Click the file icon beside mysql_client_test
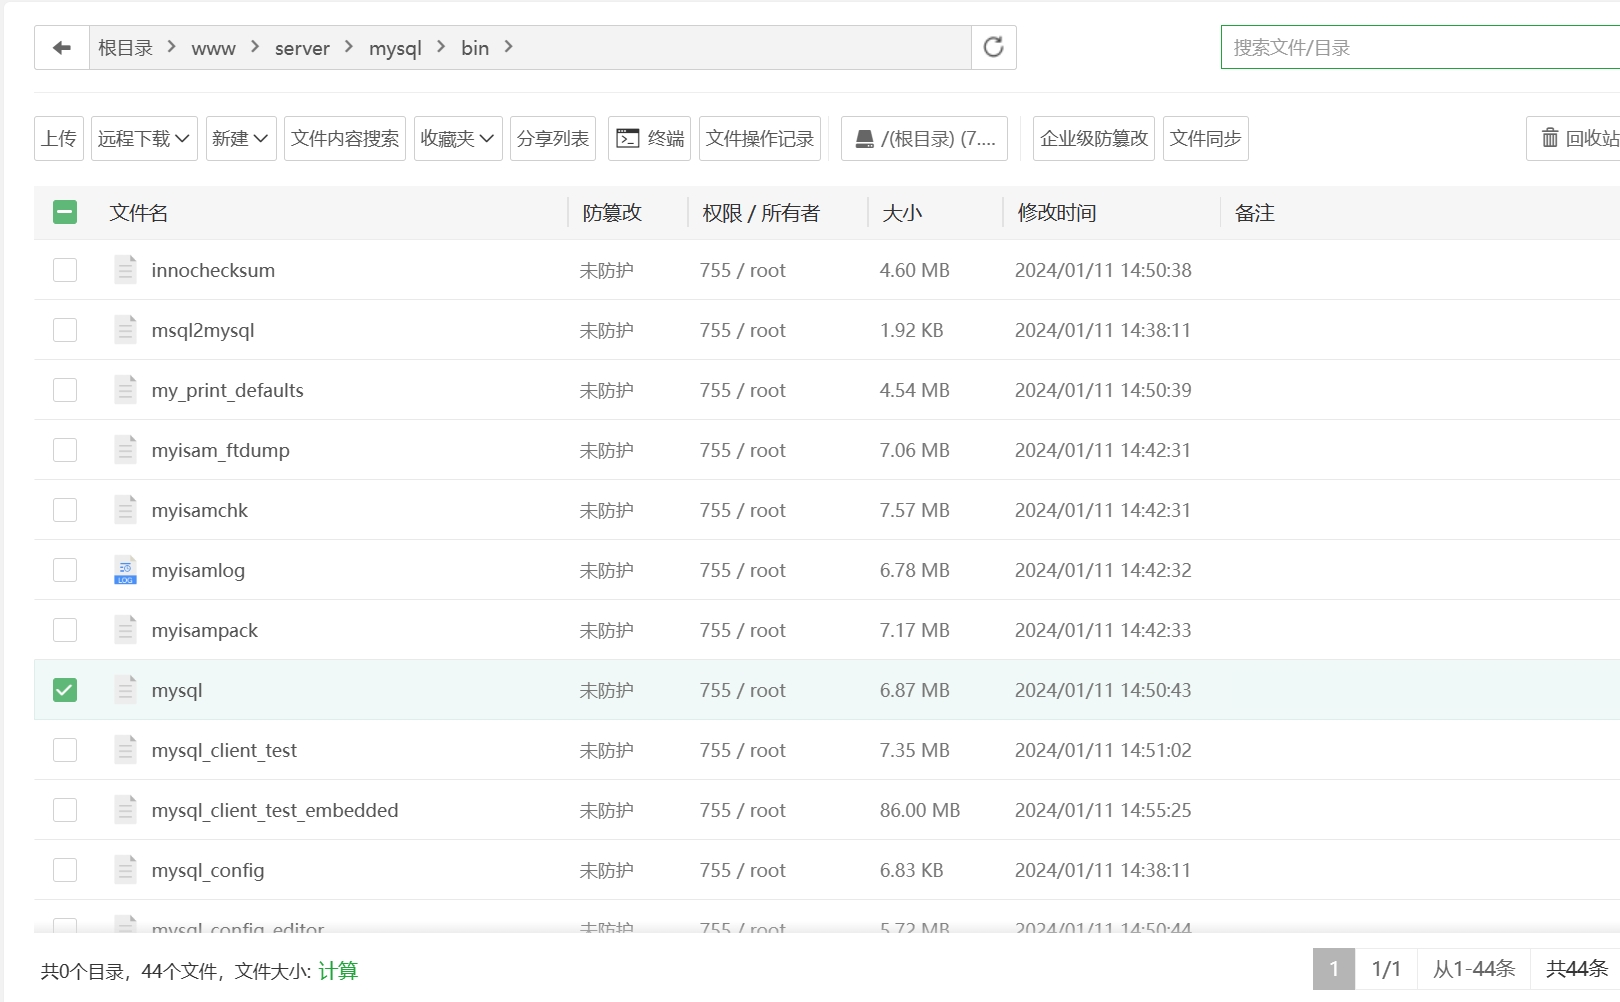Screen dimensions: 1620x1002 point(125,750)
